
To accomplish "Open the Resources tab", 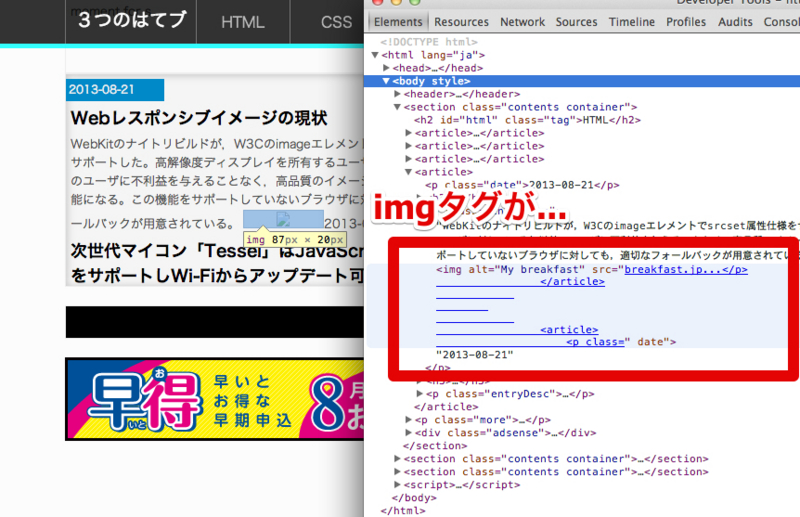I will 461,22.
